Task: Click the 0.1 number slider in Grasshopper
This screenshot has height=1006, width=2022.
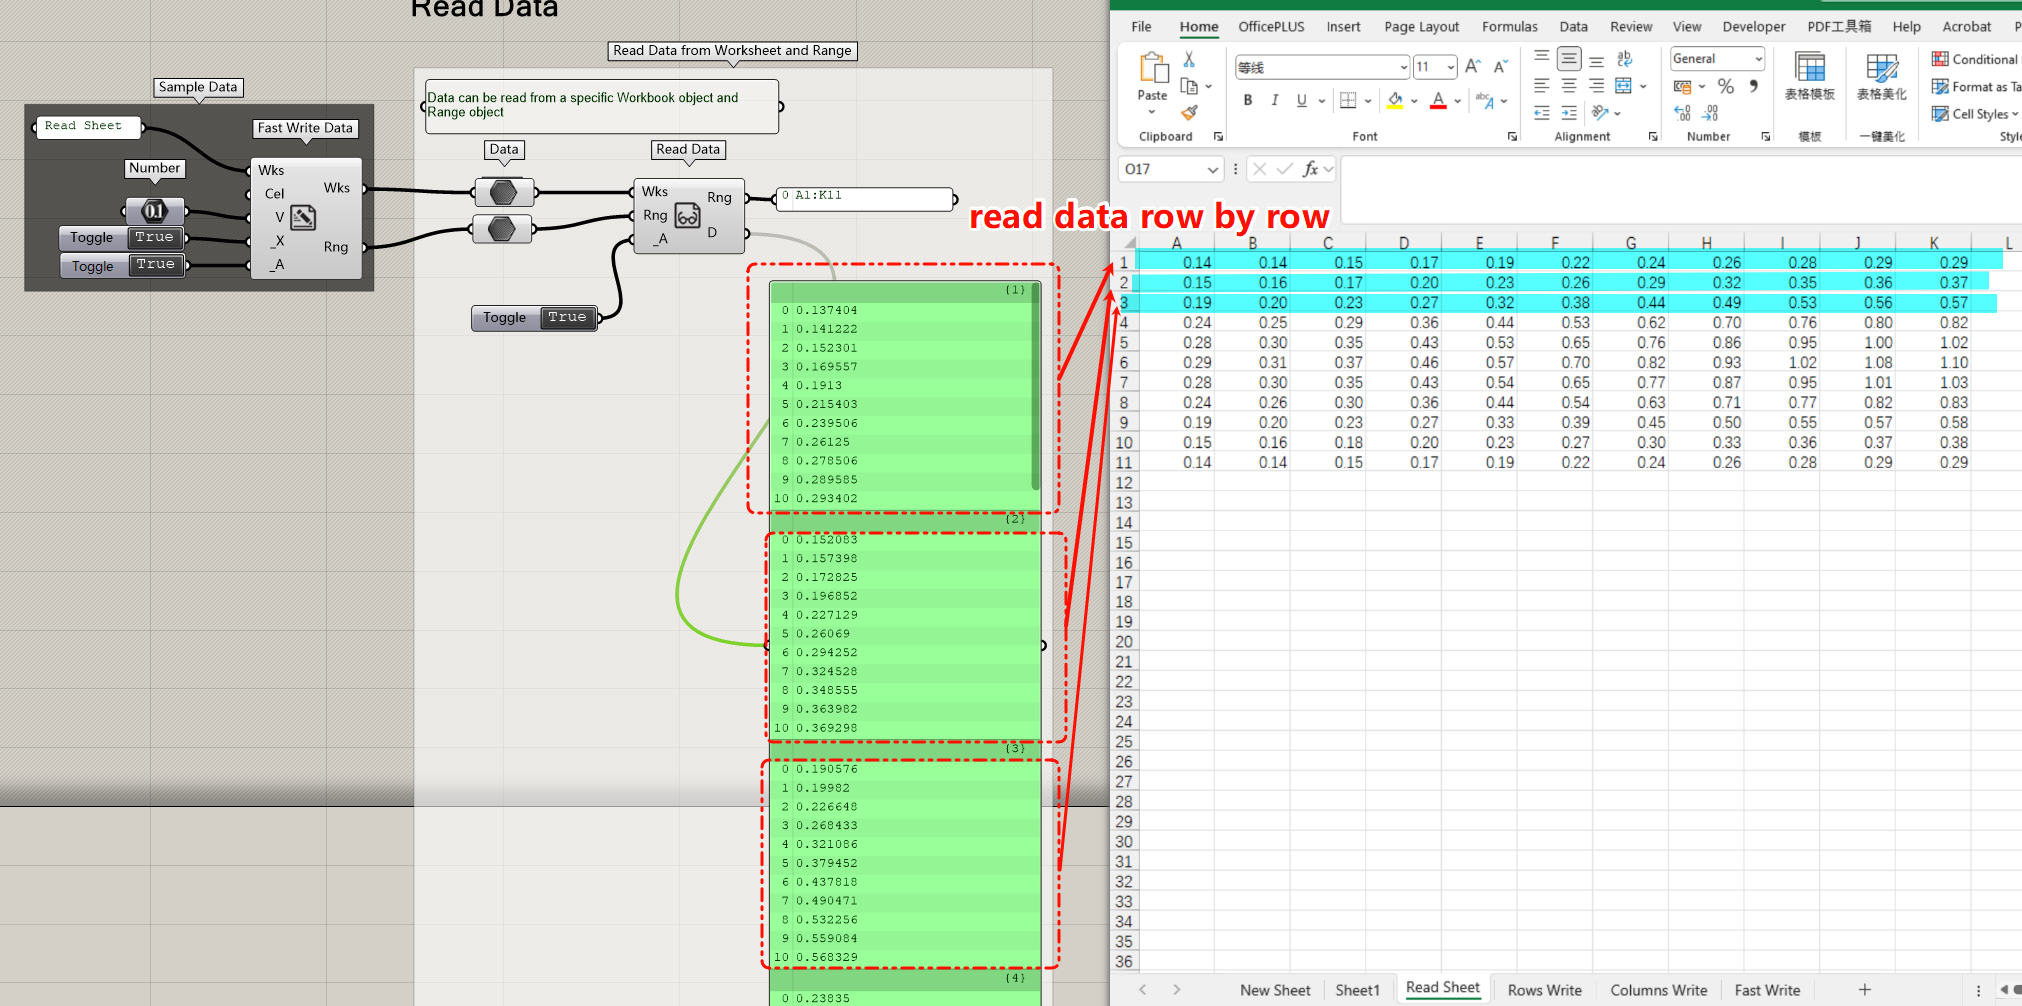Action: pyautogui.click(x=154, y=211)
